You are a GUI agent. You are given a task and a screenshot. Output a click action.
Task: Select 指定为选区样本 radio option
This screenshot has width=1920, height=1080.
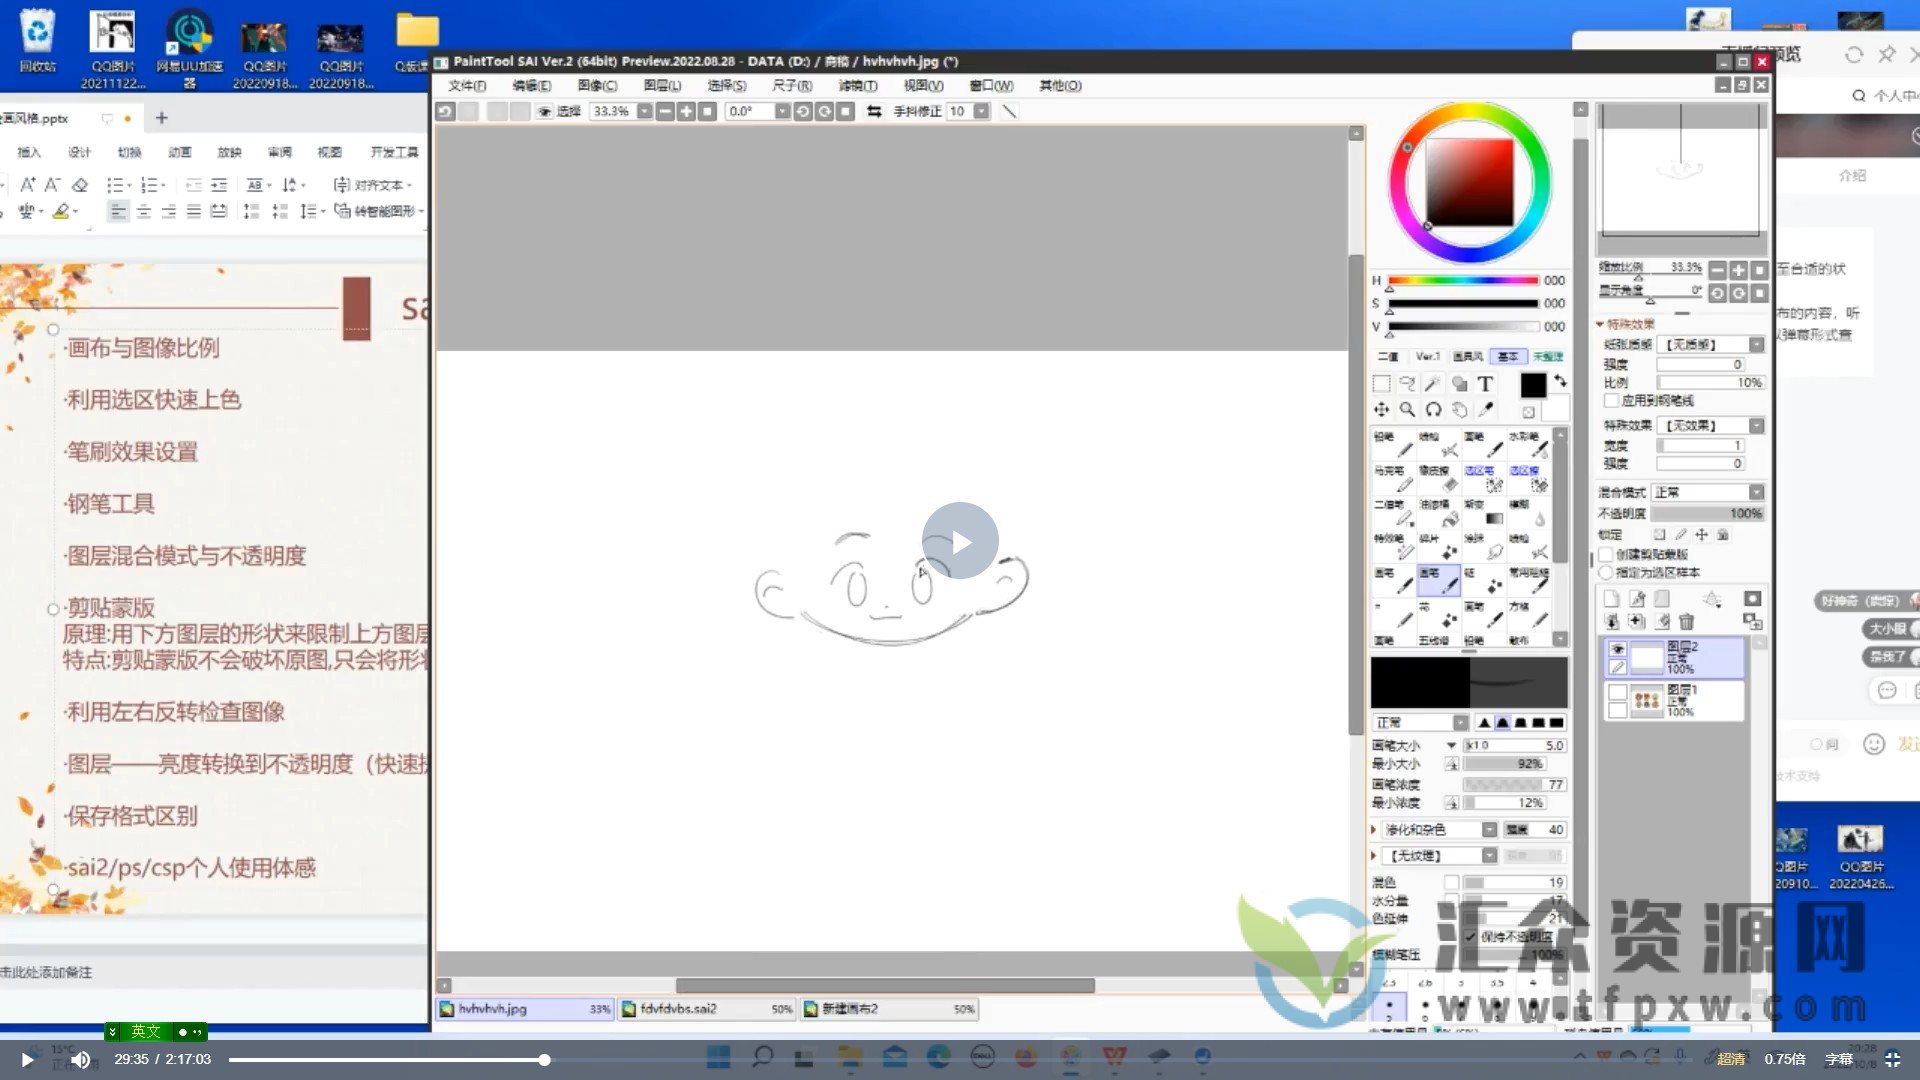pos(1606,573)
